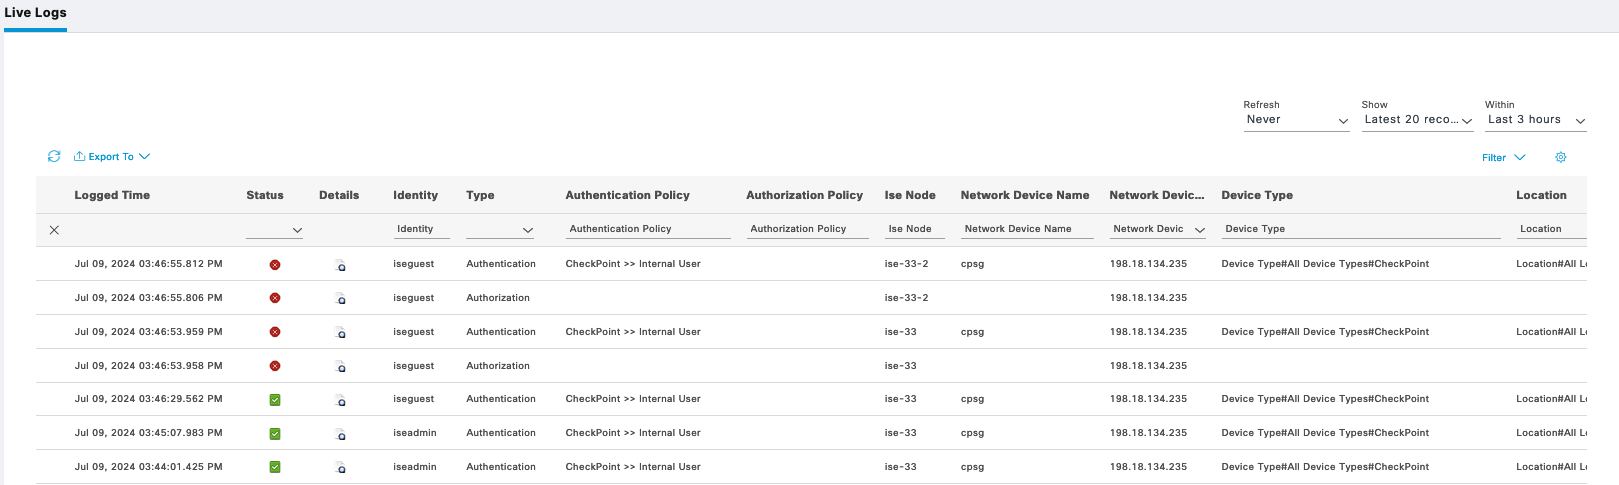Expand the Type filter dropdown

(x=500, y=230)
